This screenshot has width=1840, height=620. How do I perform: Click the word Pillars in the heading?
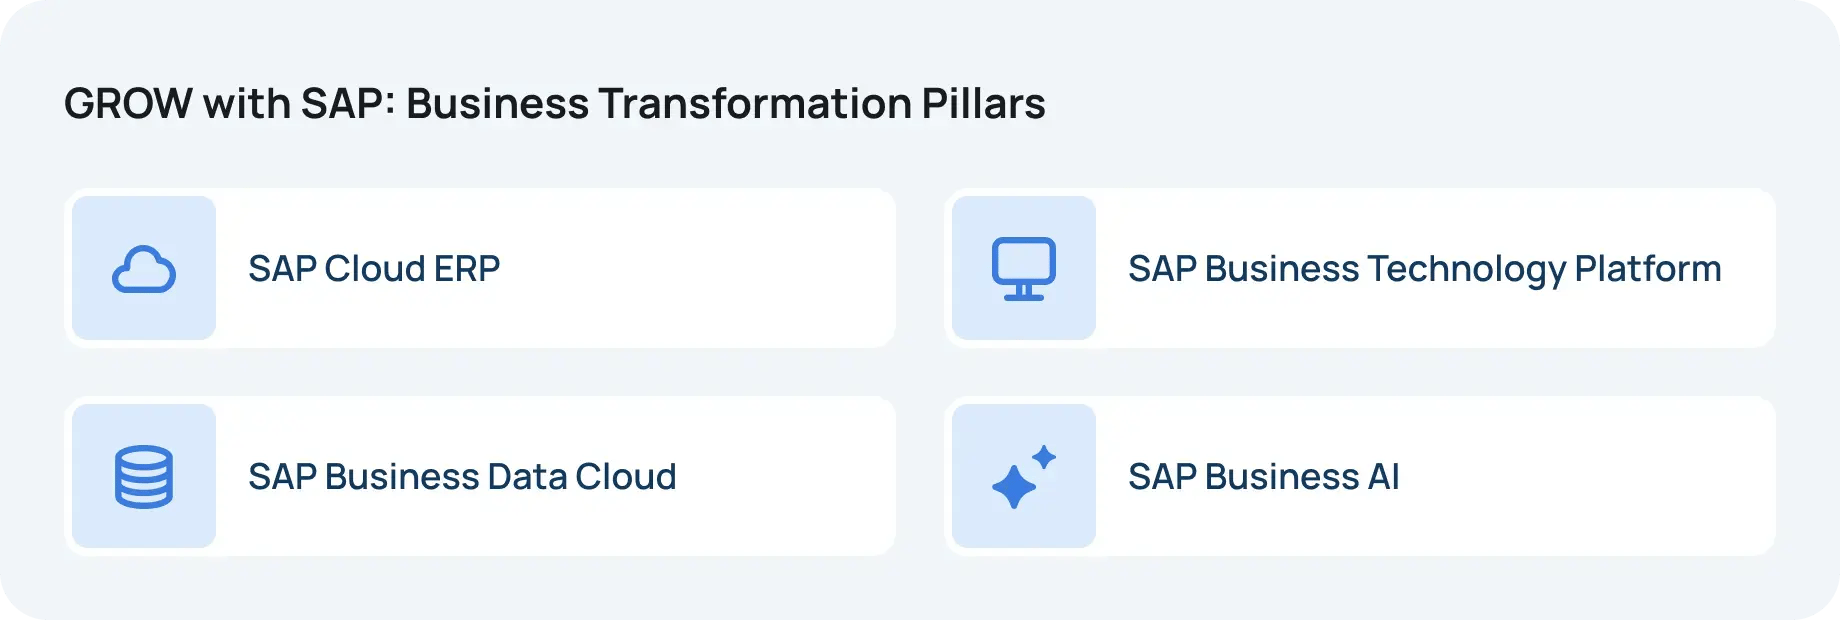pyautogui.click(x=983, y=104)
